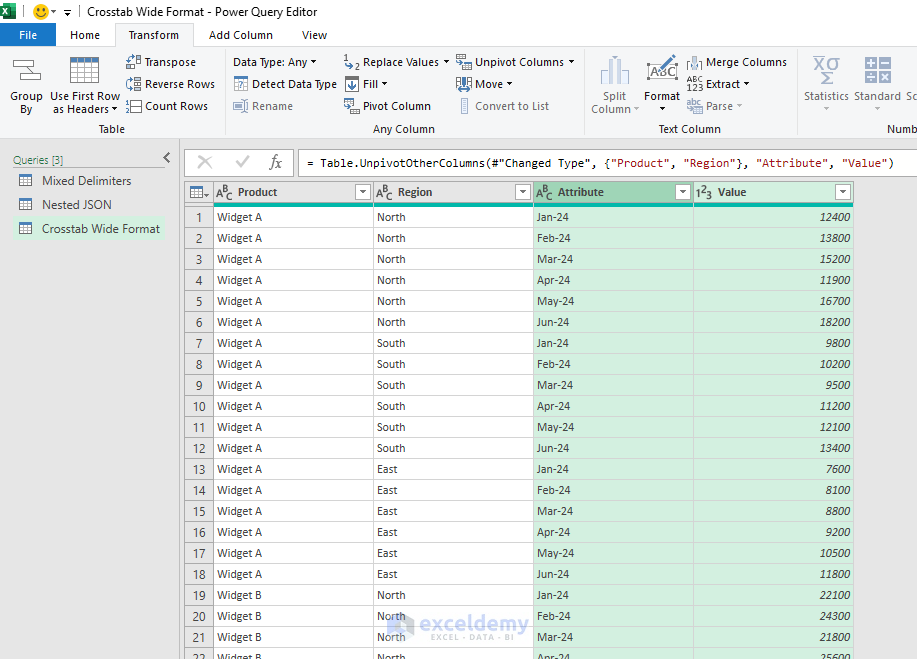Click the Attribute column data type icon
917x659 pixels.
click(544, 192)
